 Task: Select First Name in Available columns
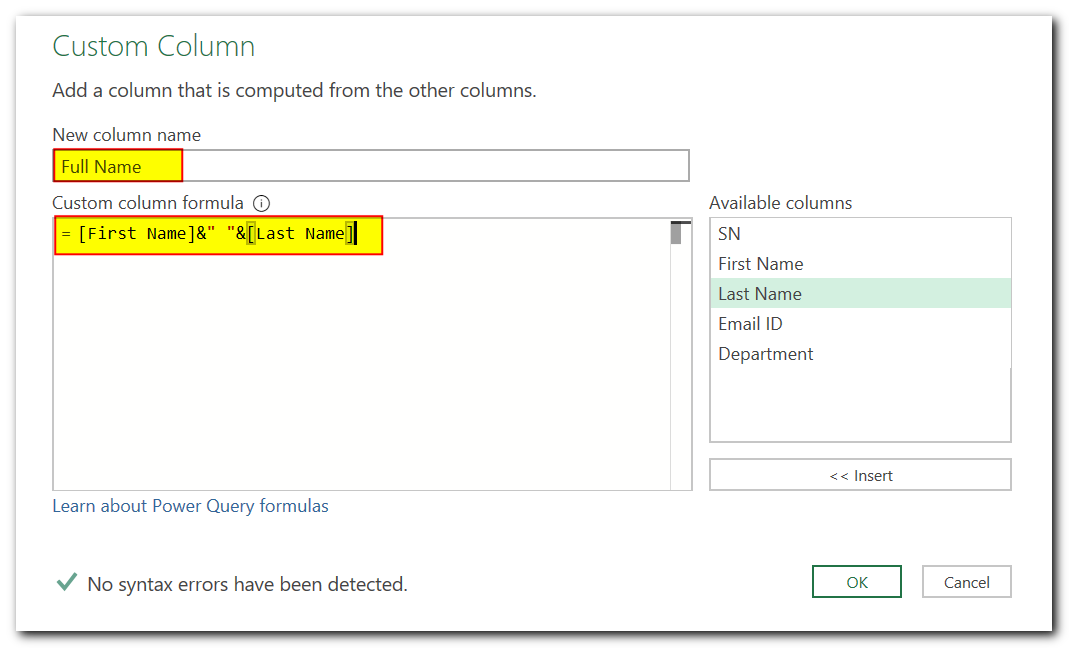click(x=860, y=264)
